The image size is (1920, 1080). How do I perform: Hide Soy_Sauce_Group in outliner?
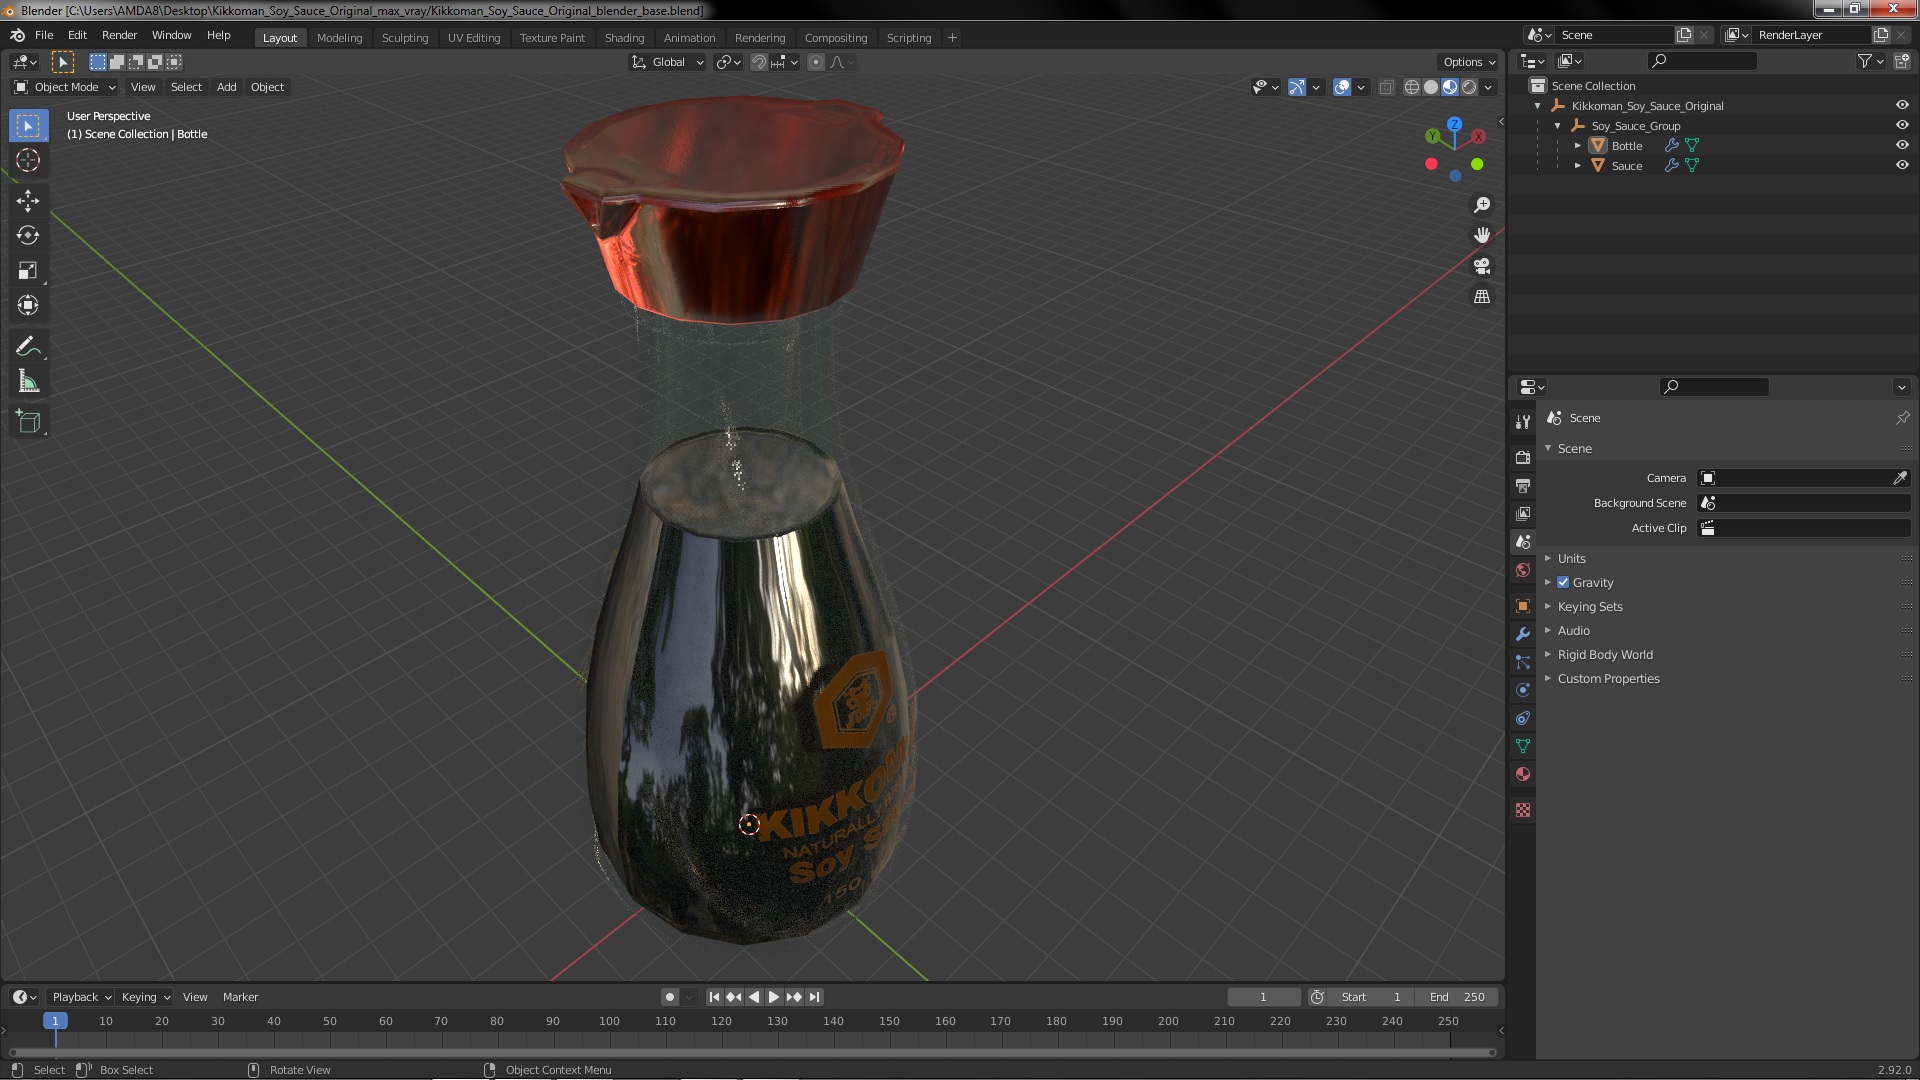tap(1902, 125)
